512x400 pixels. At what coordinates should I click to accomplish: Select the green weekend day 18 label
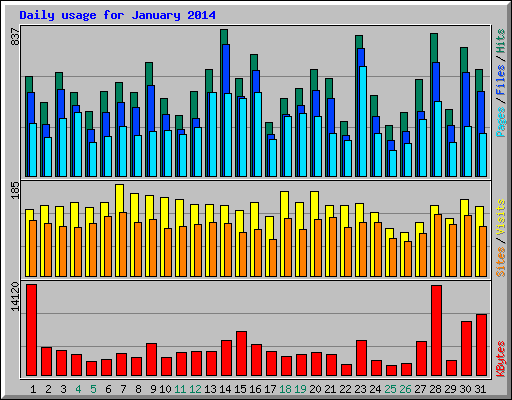click(285, 389)
